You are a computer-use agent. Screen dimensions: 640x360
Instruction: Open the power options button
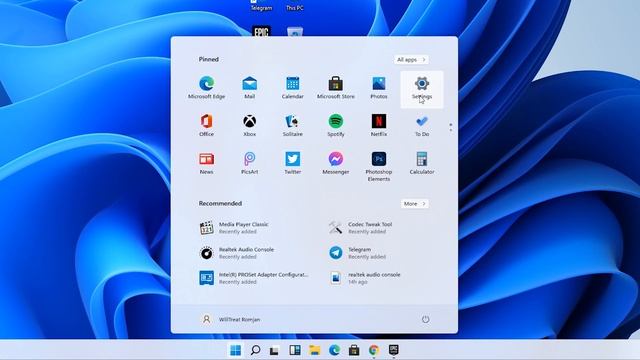tap(425, 320)
